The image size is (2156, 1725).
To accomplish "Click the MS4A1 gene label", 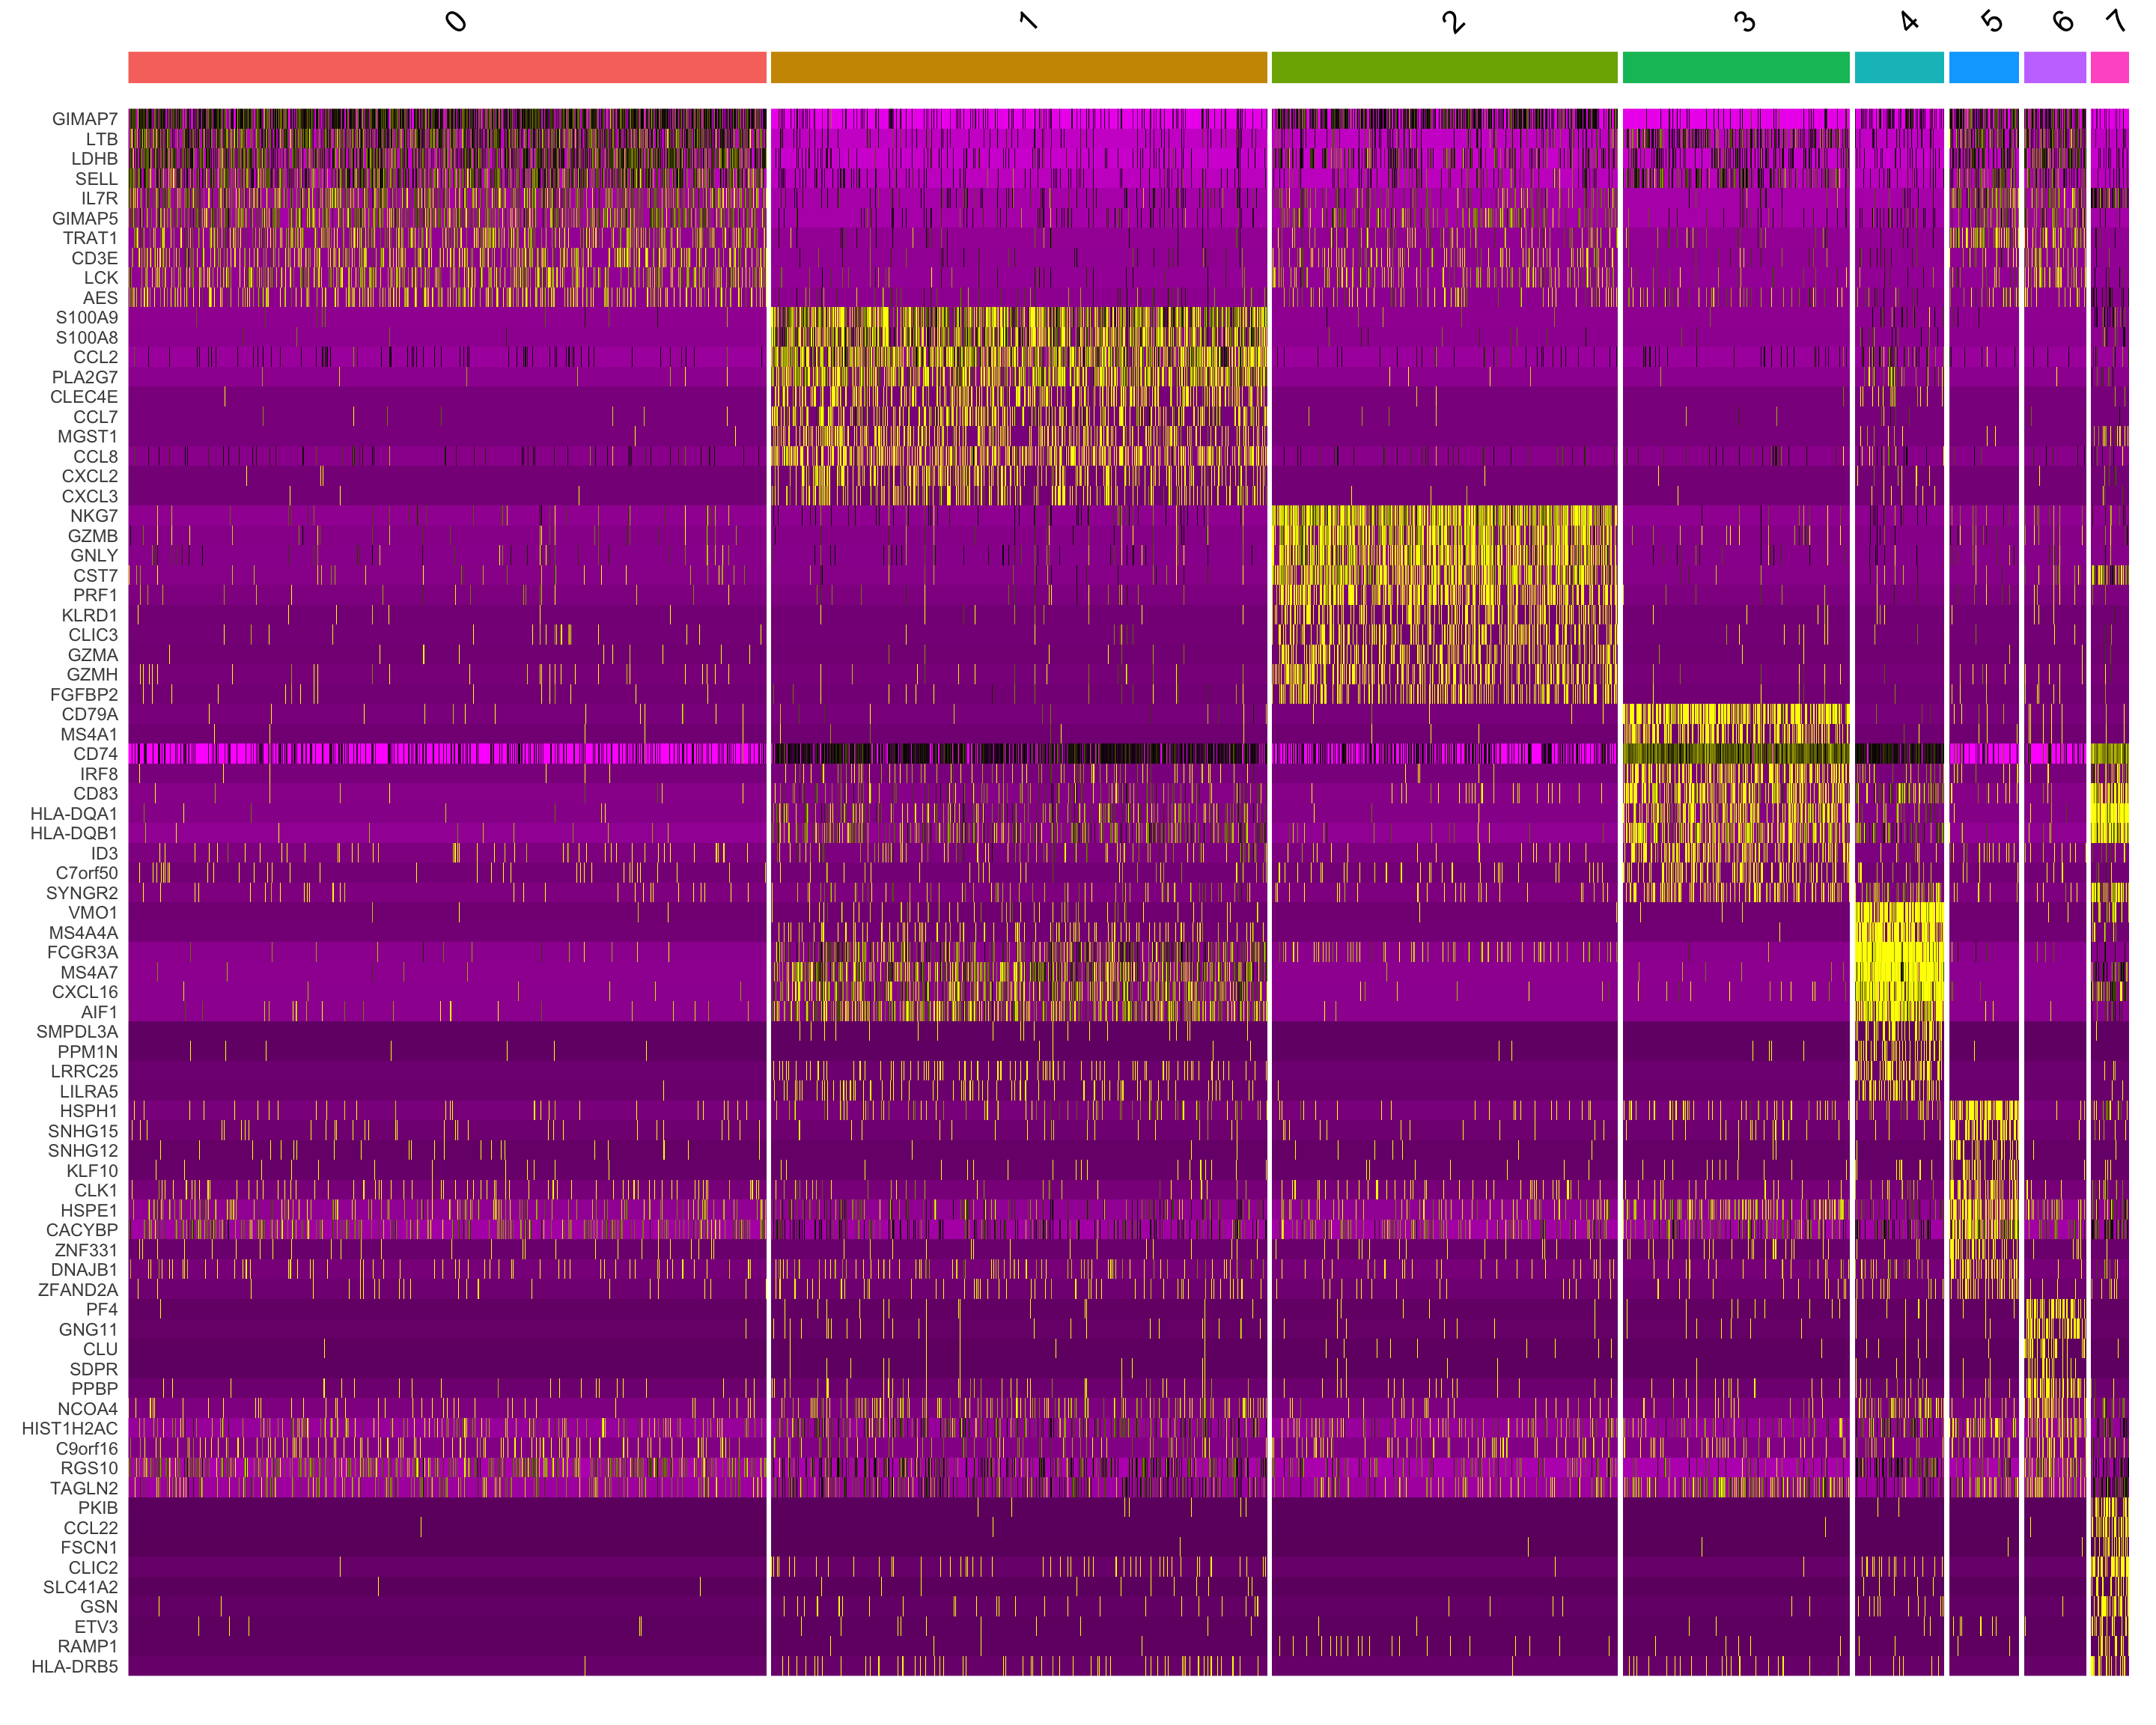I will coord(90,734).
